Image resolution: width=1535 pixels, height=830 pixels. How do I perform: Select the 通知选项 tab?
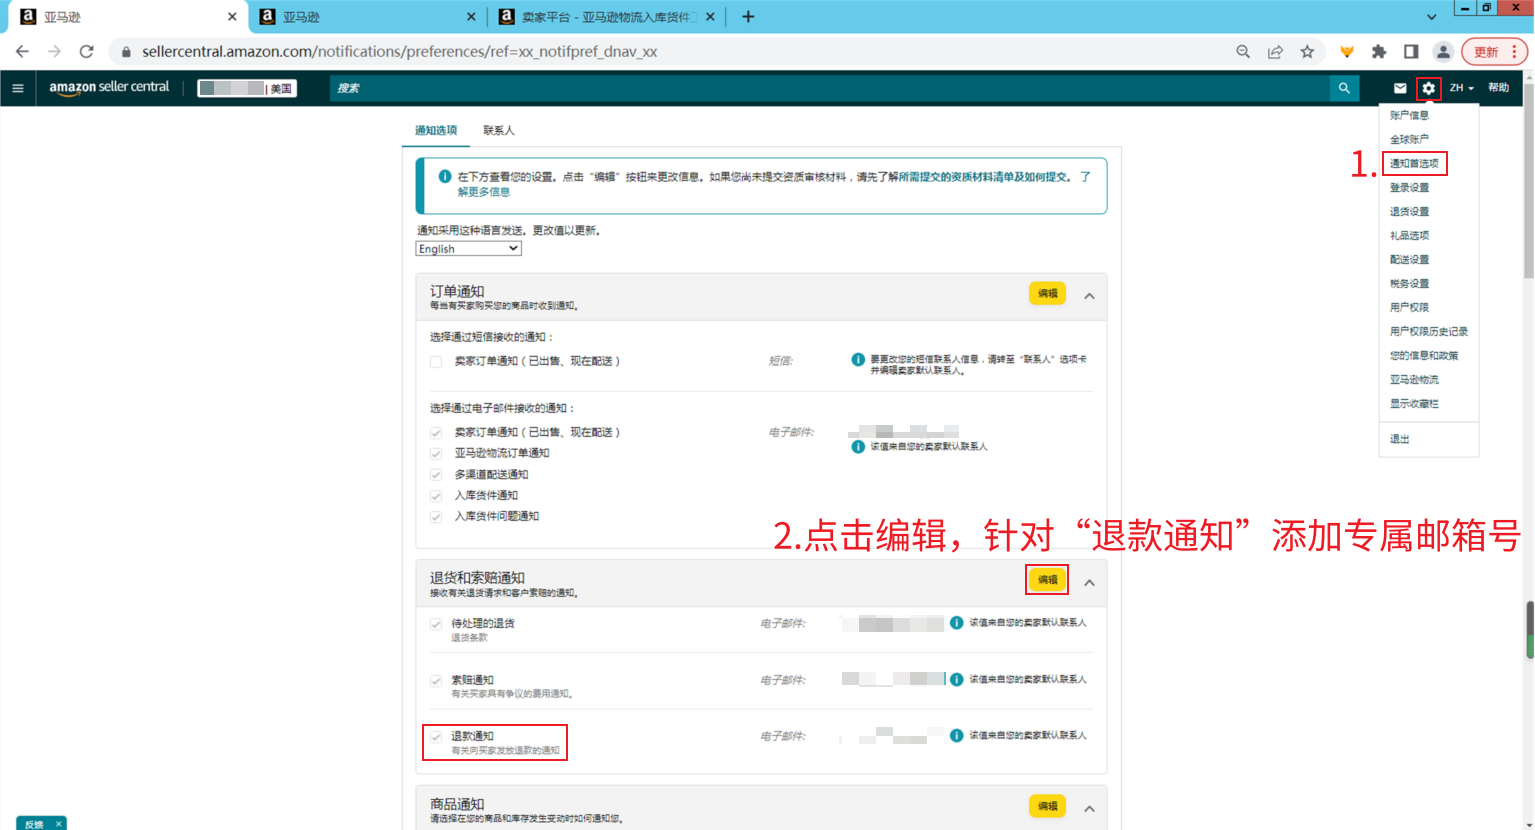coord(436,130)
